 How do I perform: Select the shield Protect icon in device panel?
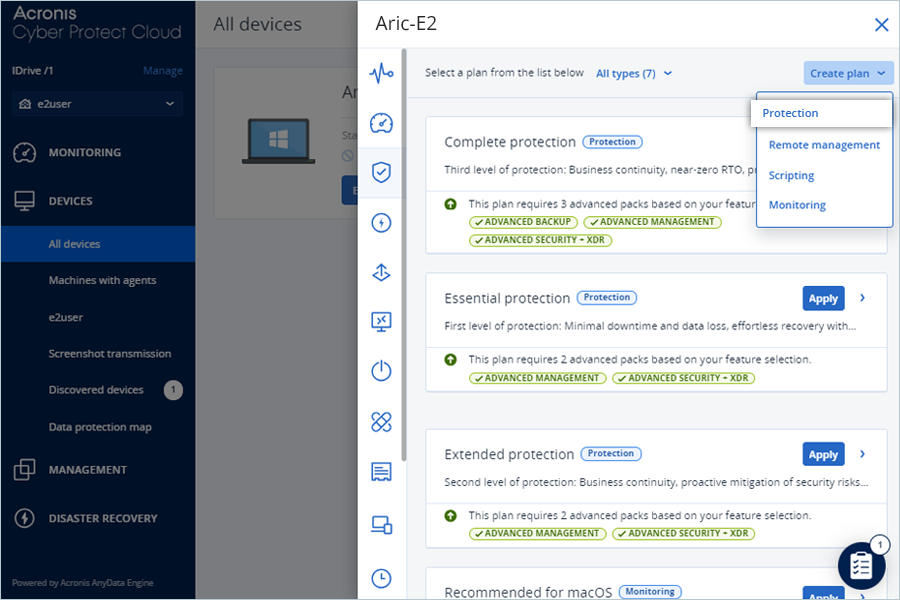[381, 172]
